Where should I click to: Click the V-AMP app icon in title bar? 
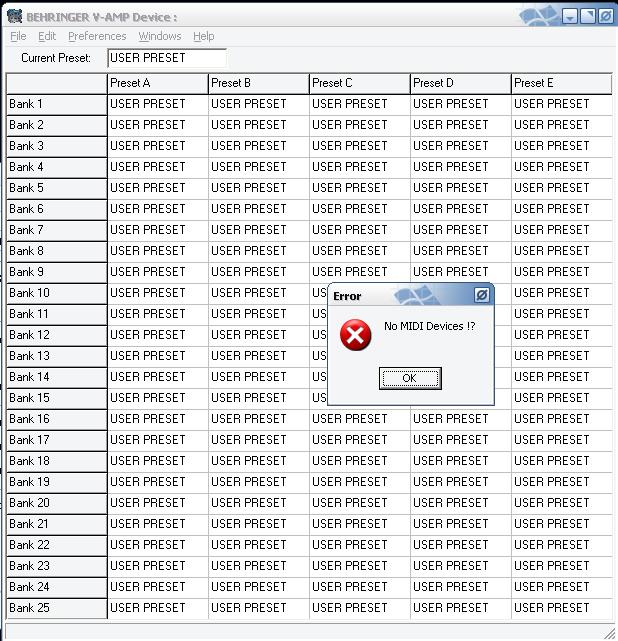(14, 16)
